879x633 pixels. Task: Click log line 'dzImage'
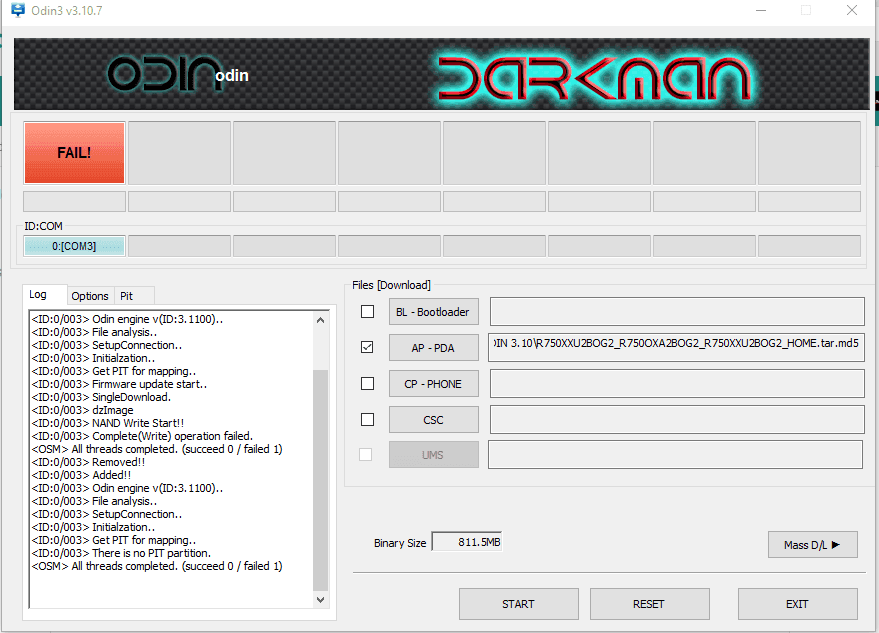click(x=82, y=410)
